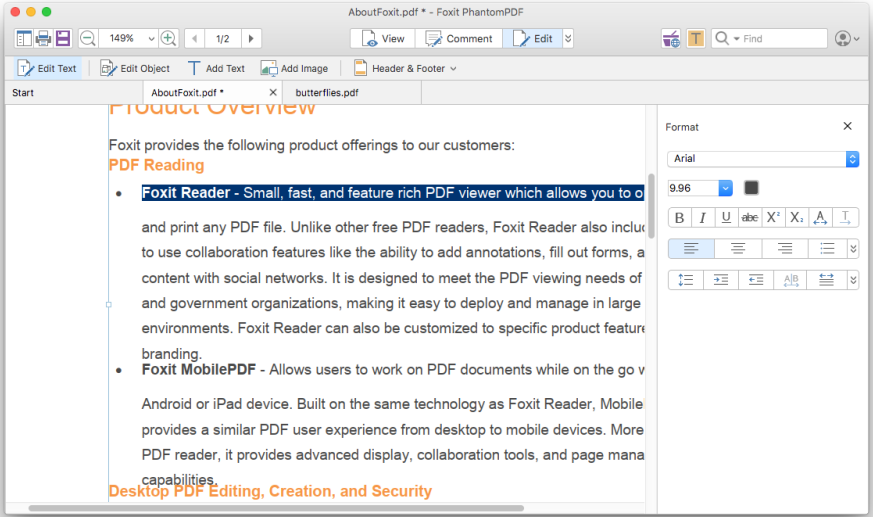Open the zoom percentage dropdown

click(151, 38)
